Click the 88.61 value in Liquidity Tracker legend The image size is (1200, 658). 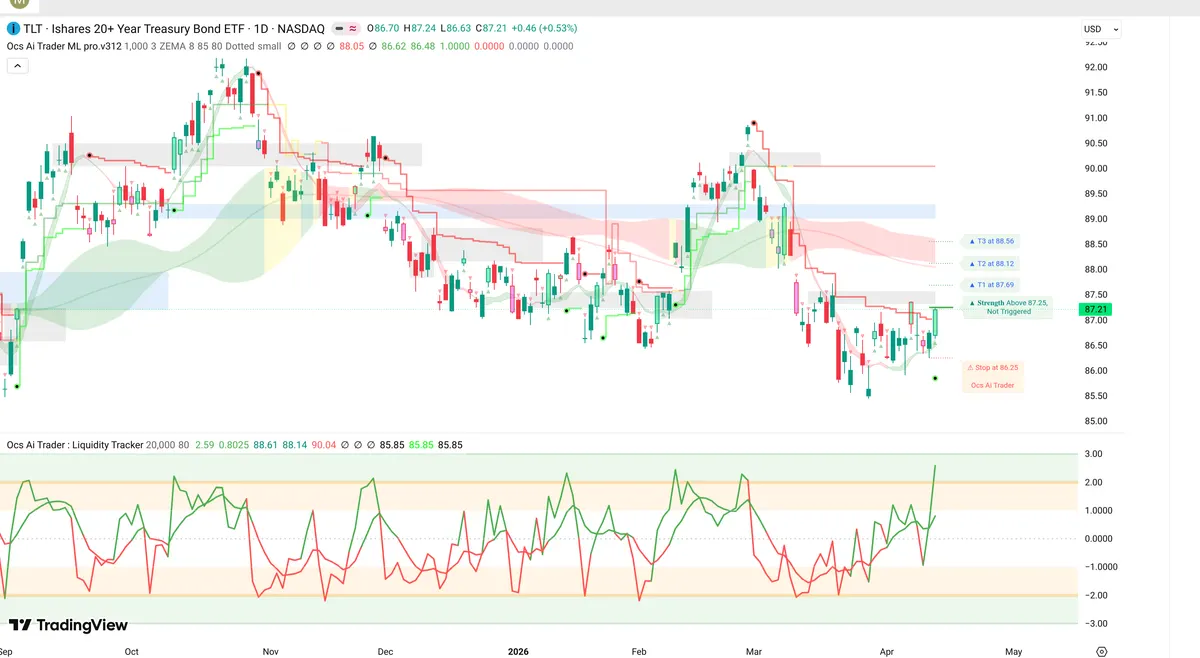[x=267, y=444]
